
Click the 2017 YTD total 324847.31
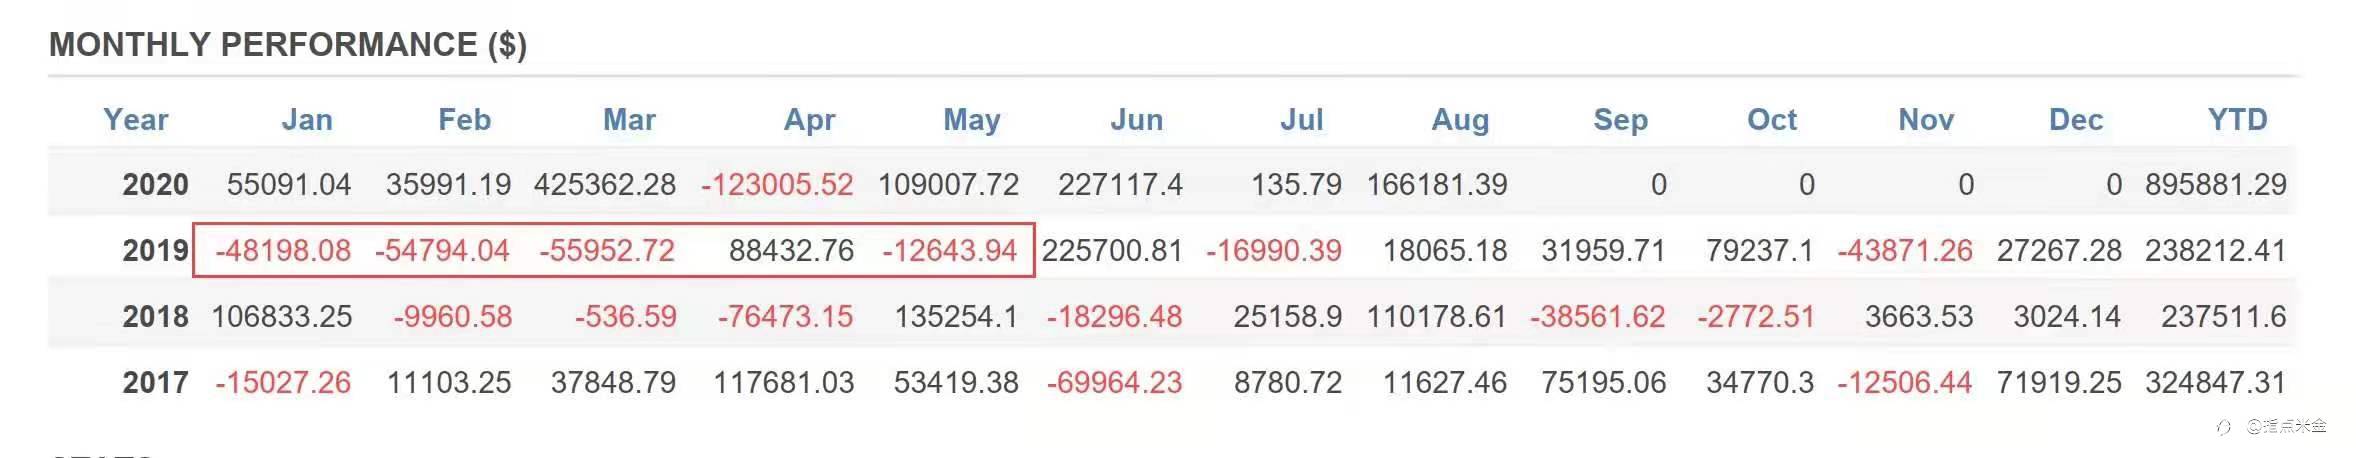point(2215,382)
